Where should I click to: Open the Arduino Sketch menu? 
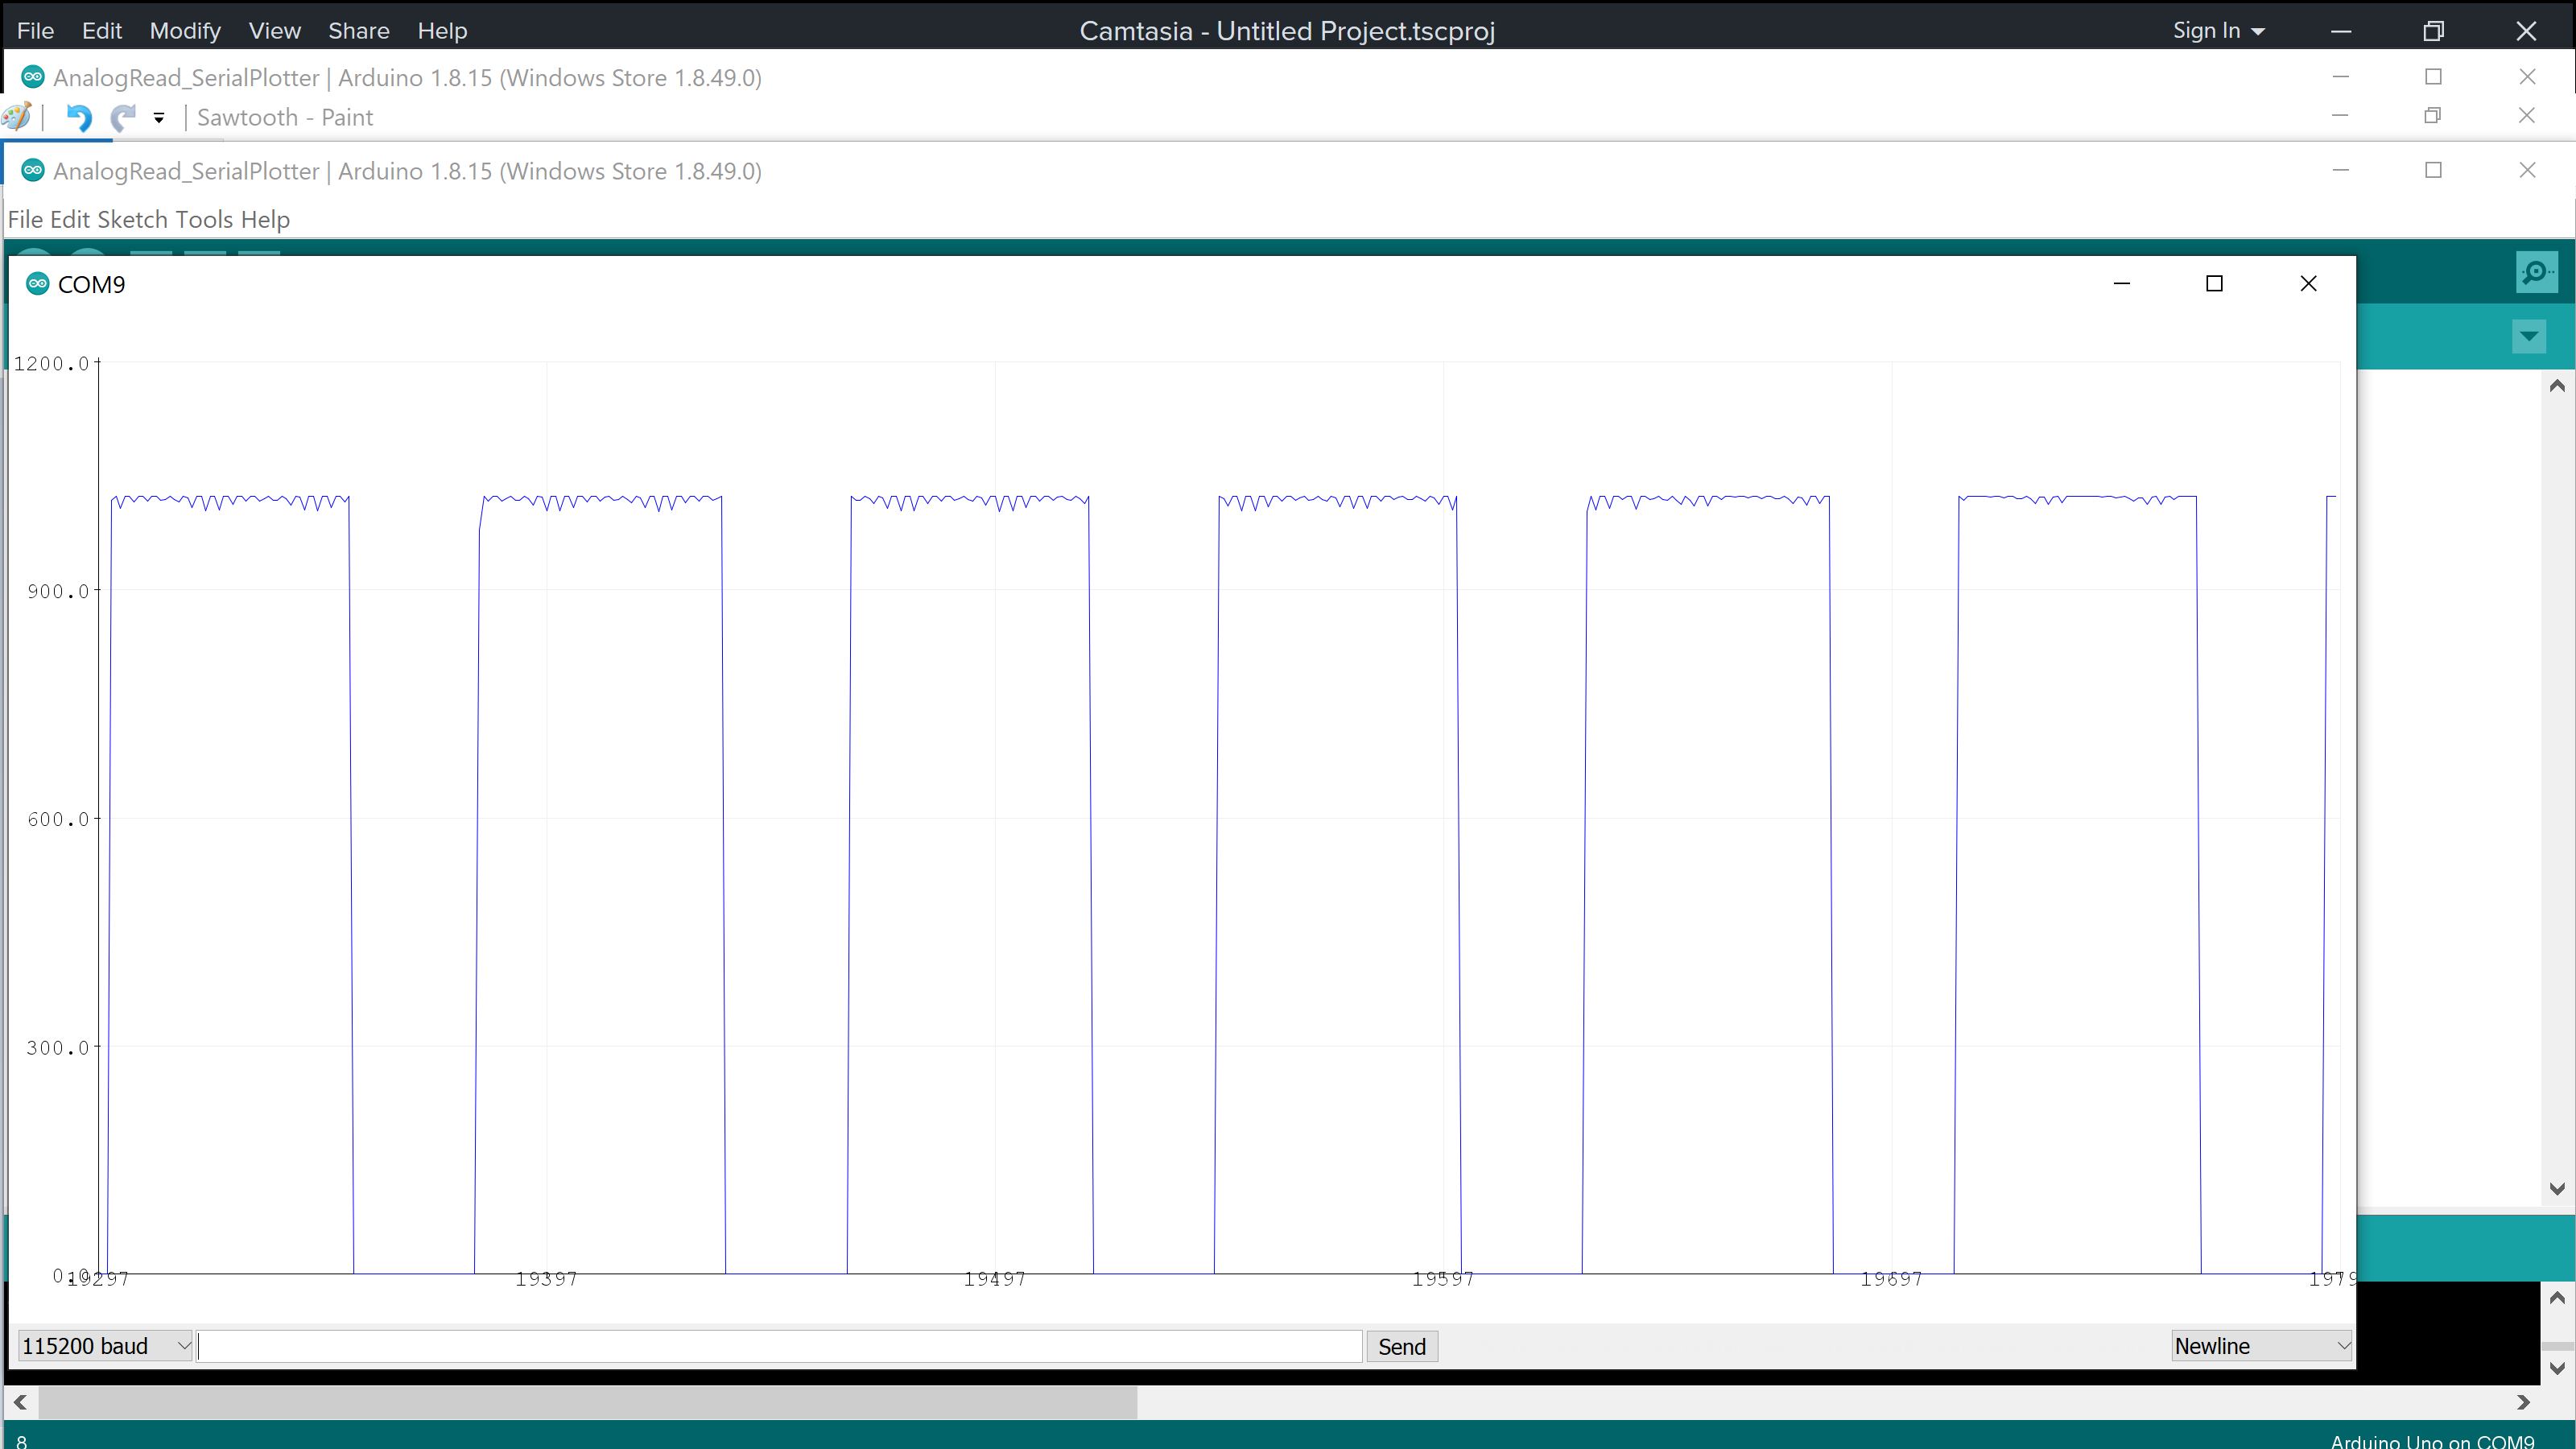(x=132, y=219)
